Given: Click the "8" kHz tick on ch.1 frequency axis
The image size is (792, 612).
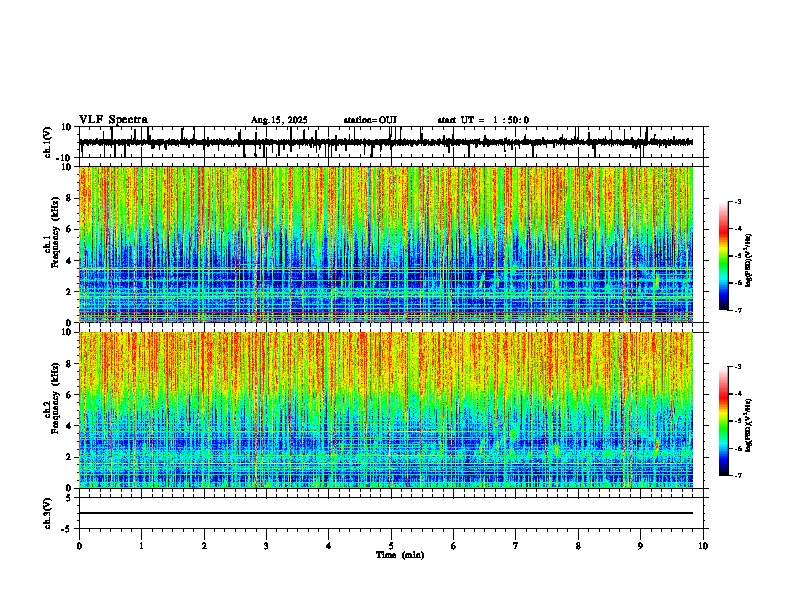Looking at the screenshot, I should click(70, 198).
